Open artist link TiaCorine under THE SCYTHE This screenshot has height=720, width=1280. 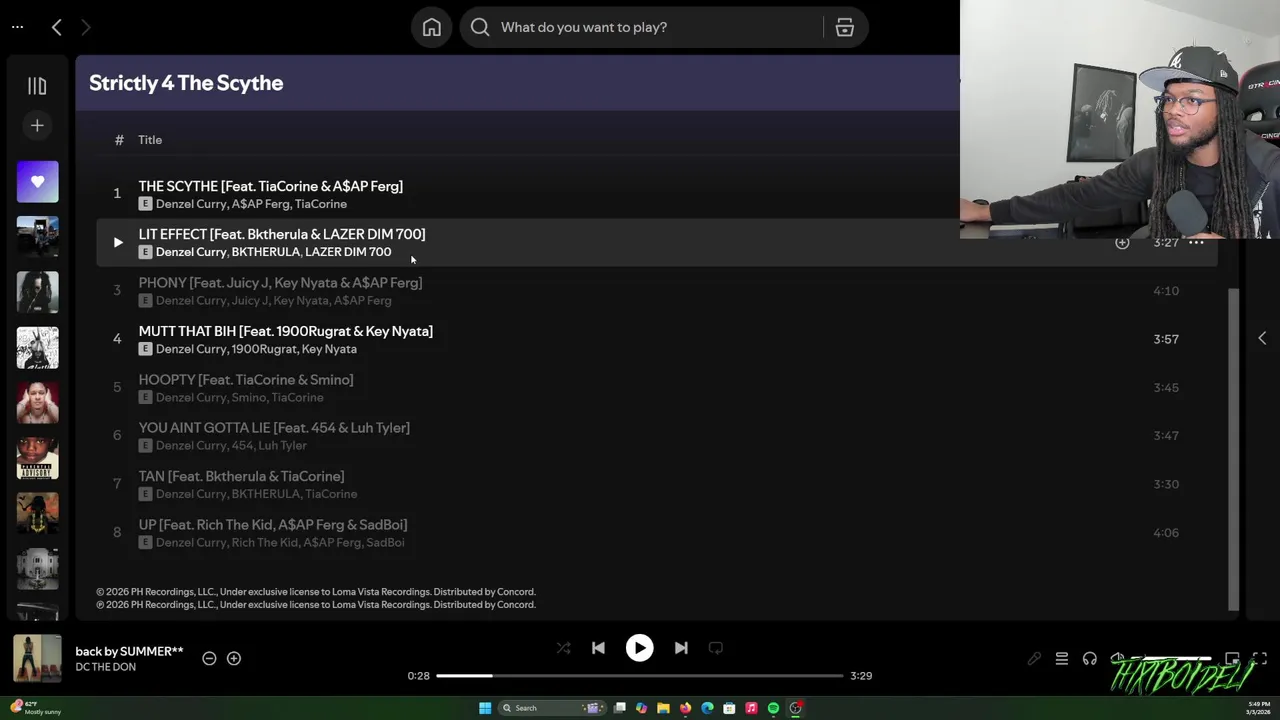click(320, 204)
